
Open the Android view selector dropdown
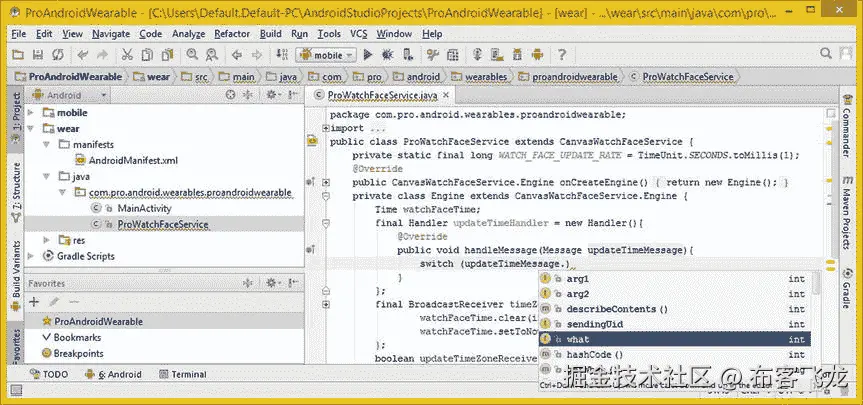pyautogui.click(x=69, y=95)
